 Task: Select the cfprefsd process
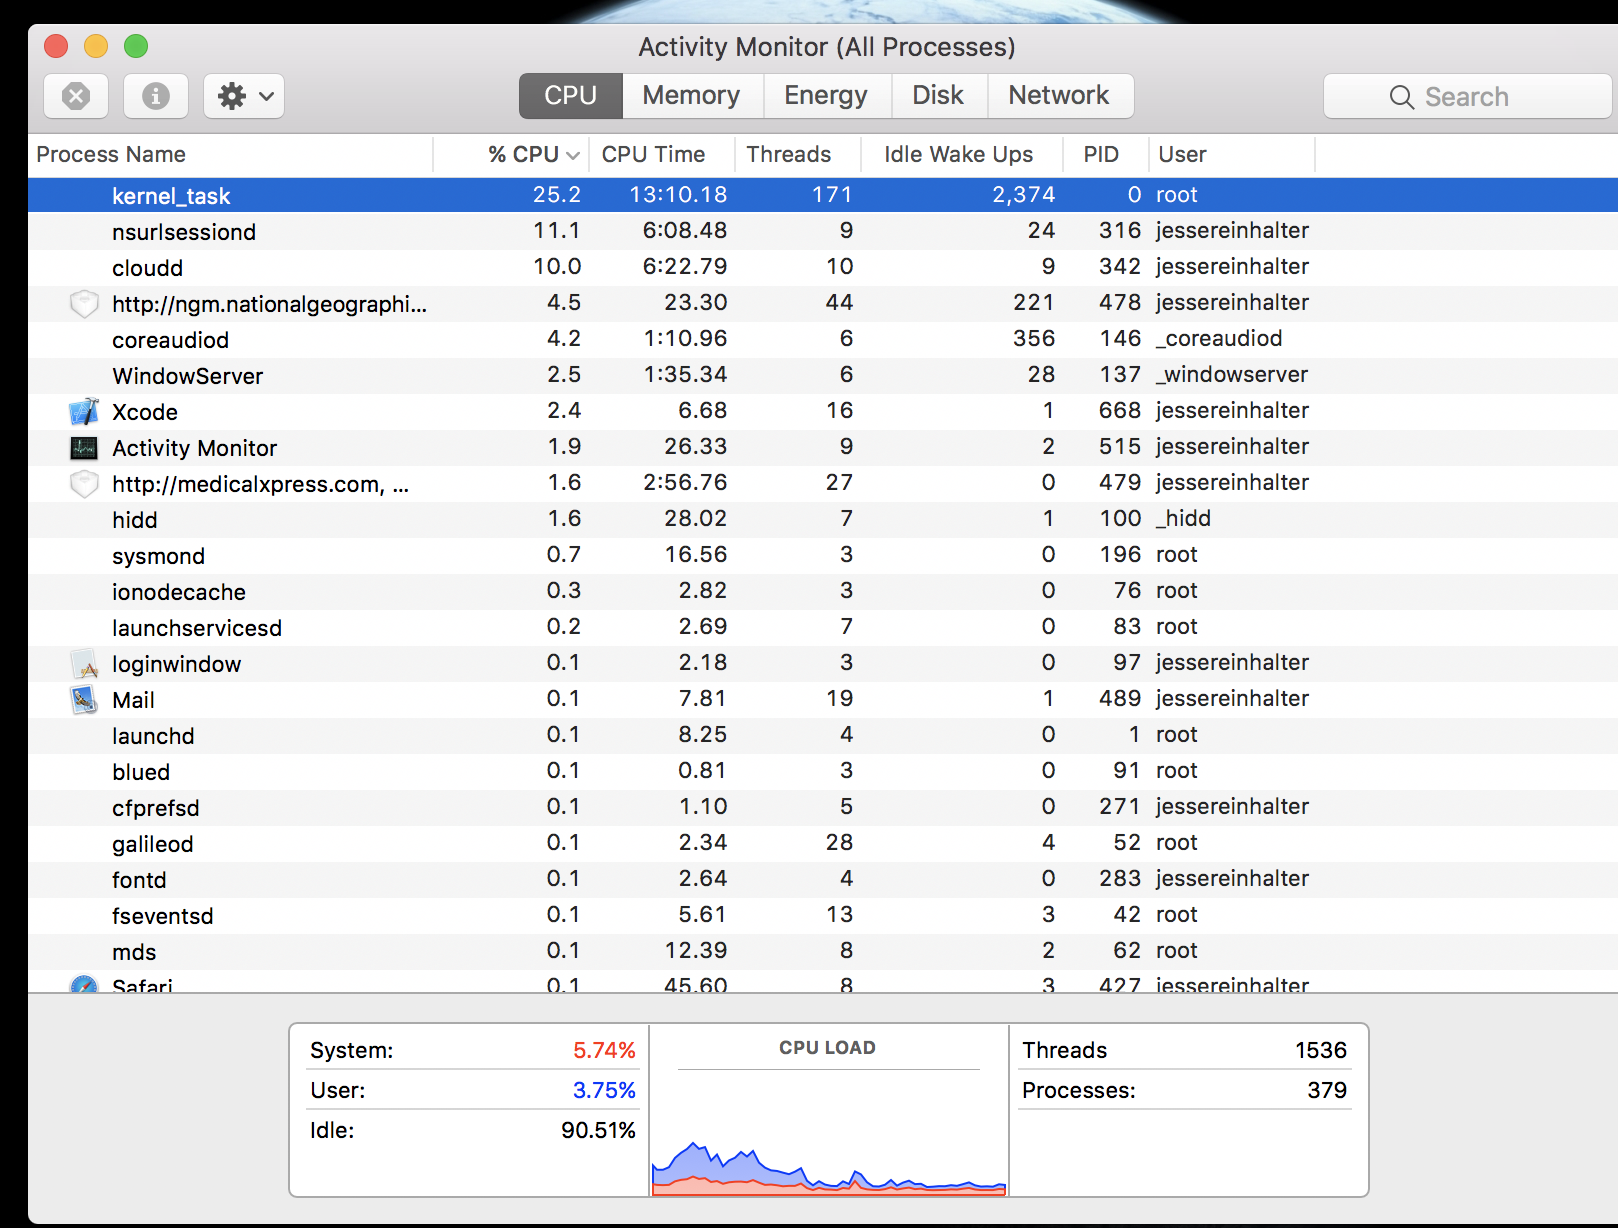822,807
